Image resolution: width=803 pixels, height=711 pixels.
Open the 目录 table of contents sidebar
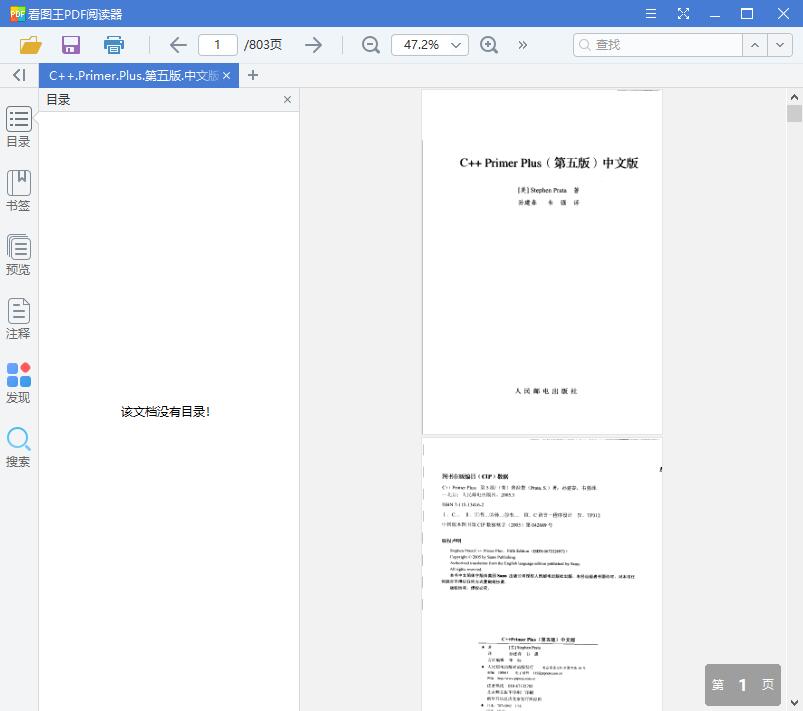click(x=18, y=127)
